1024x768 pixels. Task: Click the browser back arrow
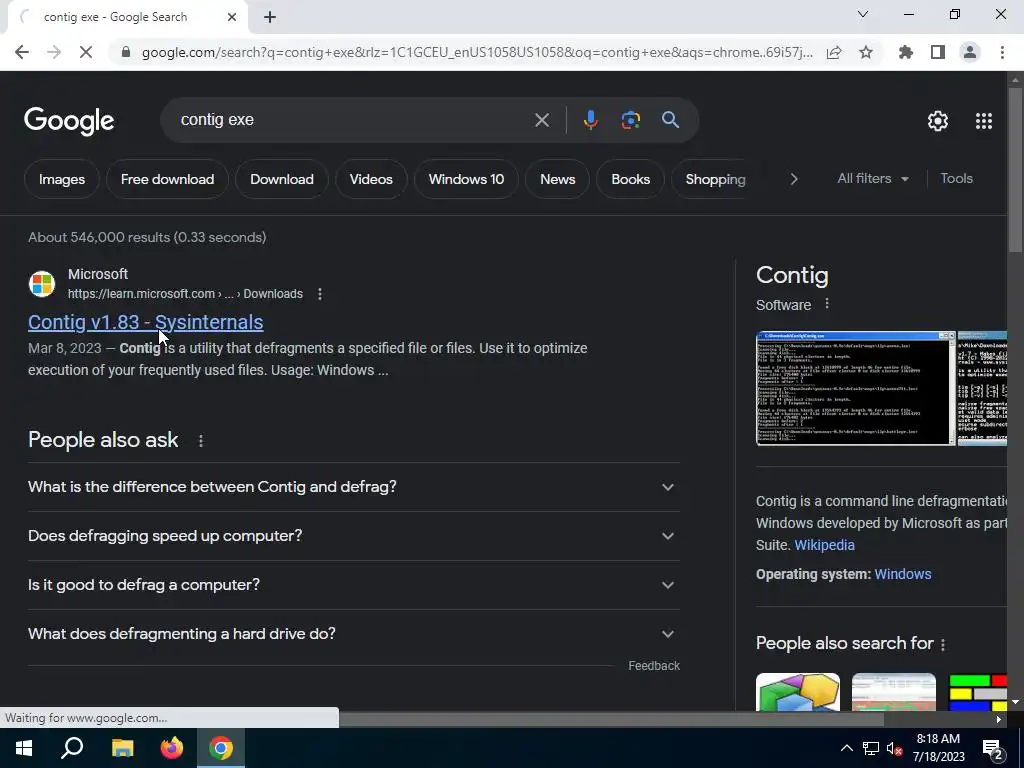[22, 52]
